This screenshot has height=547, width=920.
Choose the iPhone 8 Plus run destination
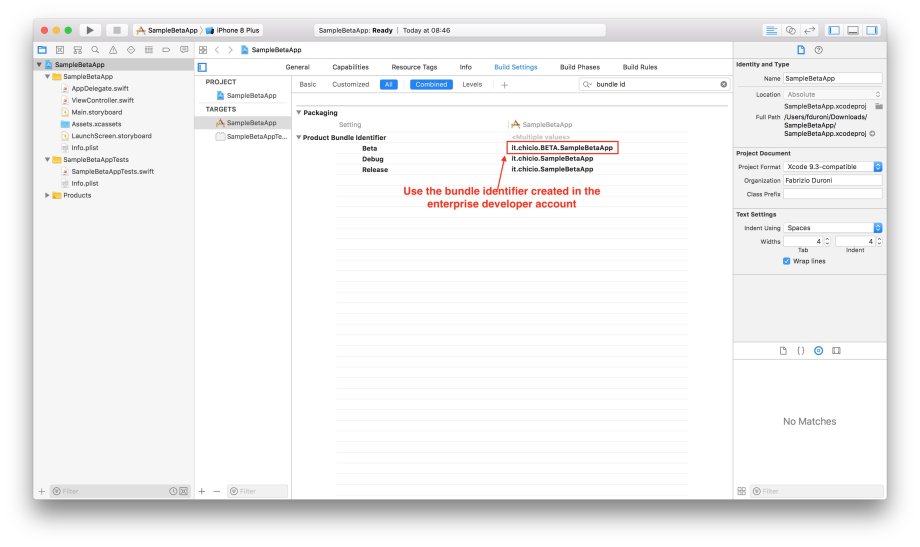233,31
